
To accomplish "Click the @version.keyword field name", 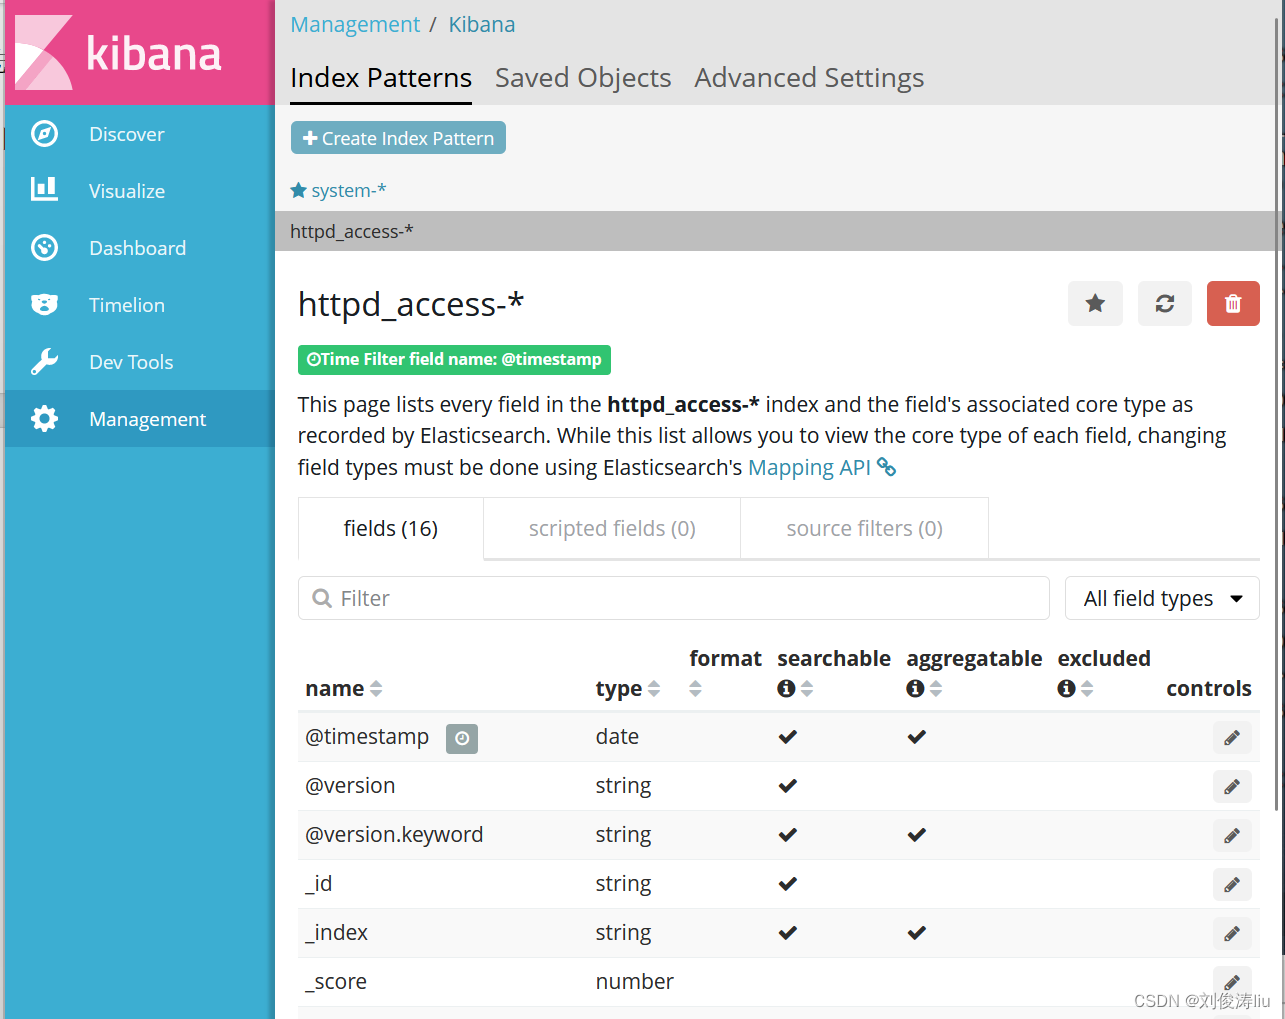I will pos(394,835).
